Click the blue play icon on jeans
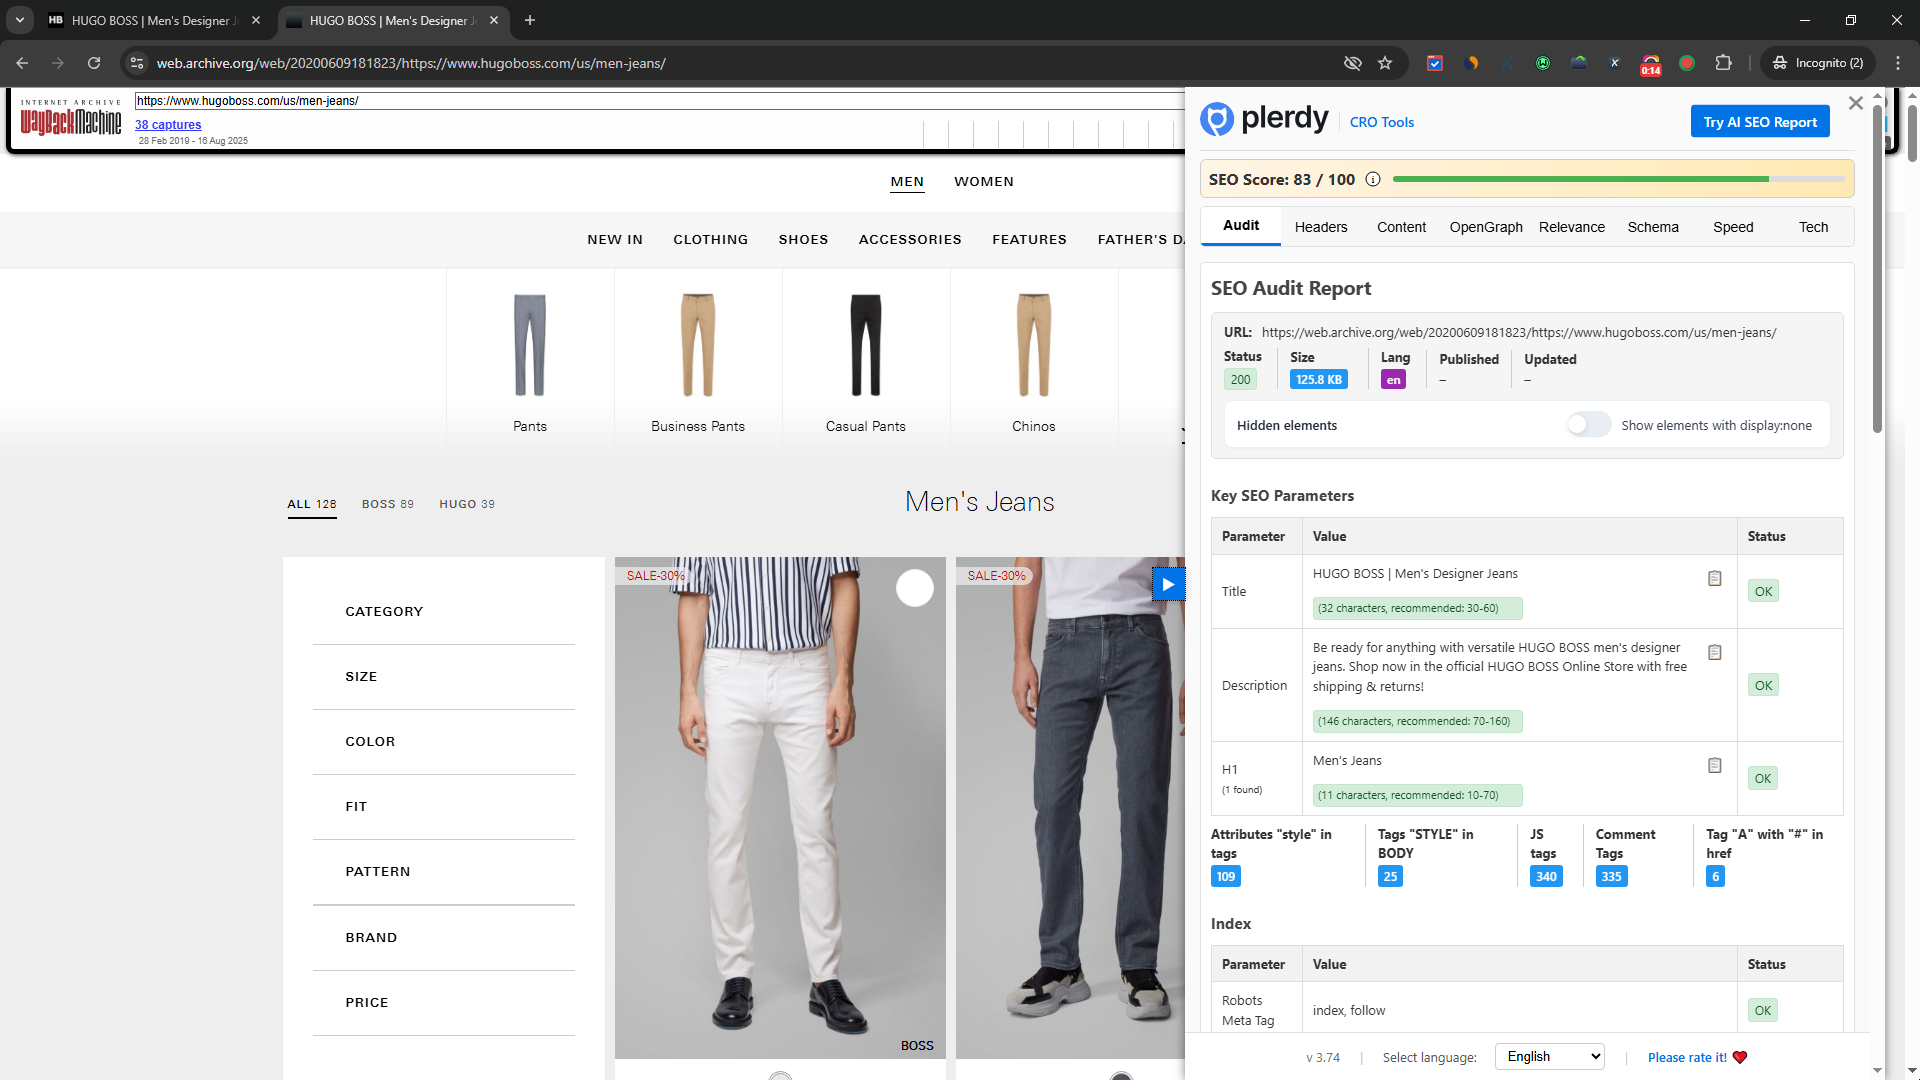 click(1168, 584)
